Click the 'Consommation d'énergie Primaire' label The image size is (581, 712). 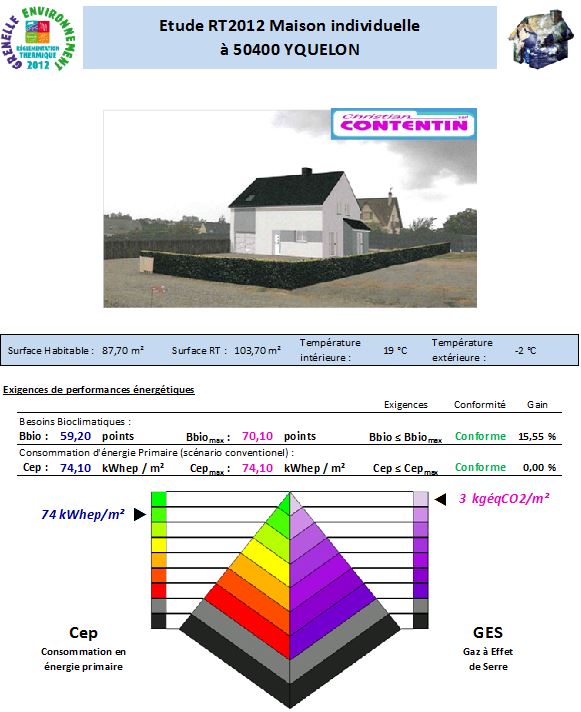click(157, 453)
